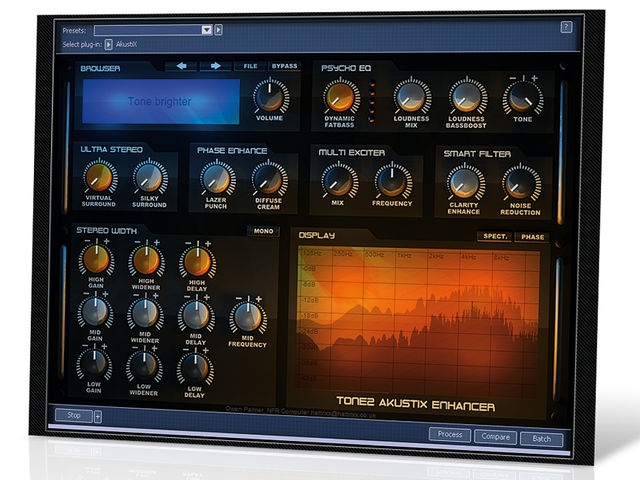
Task: Click the Multi Exciter Mix knob
Action: coord(339,181)
